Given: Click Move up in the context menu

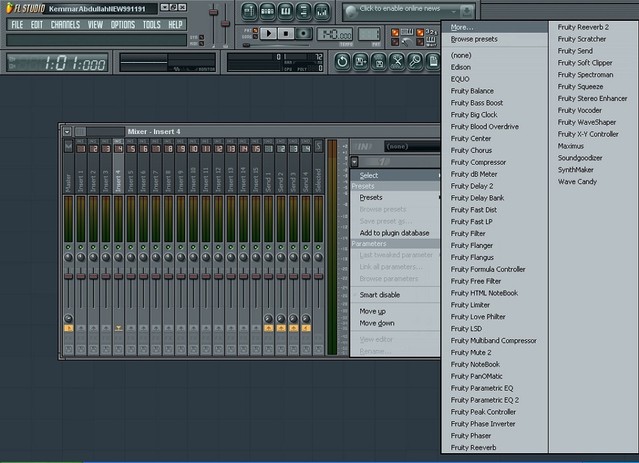Looking at the screenshot, I should point(395,311).
